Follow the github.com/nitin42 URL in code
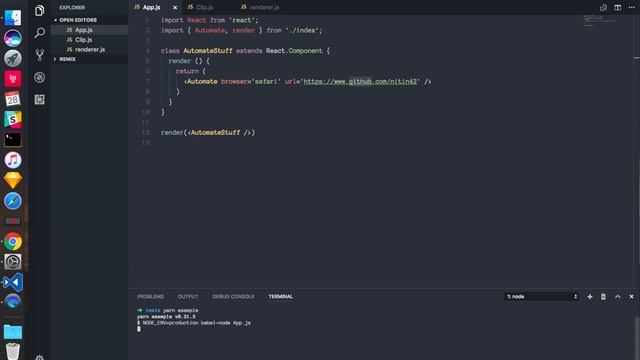The image size is (640, 360). (x=360, y=82)
